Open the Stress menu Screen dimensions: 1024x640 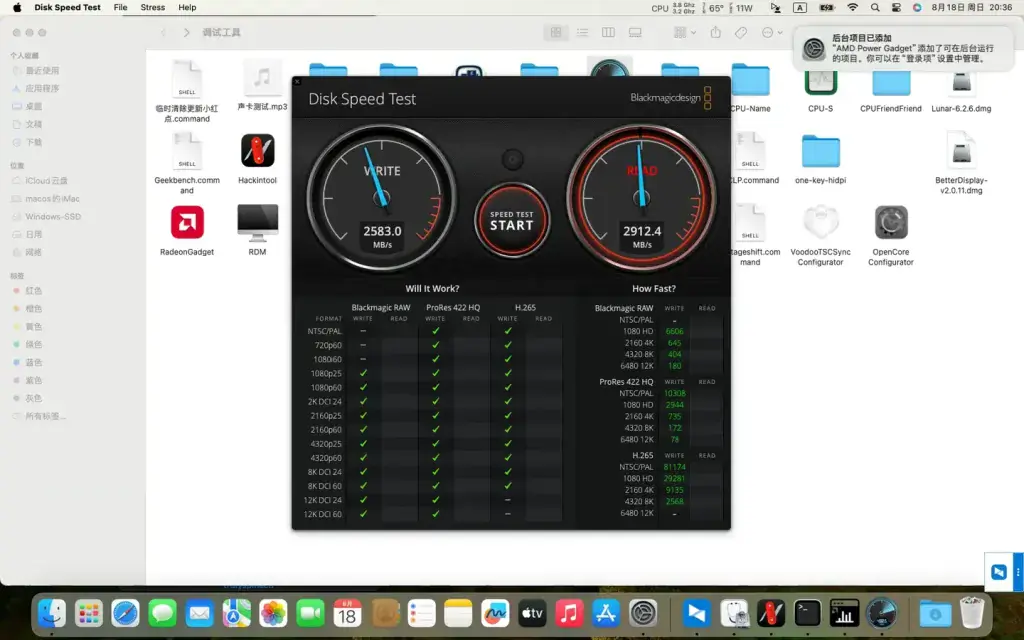tap(153, 7)
